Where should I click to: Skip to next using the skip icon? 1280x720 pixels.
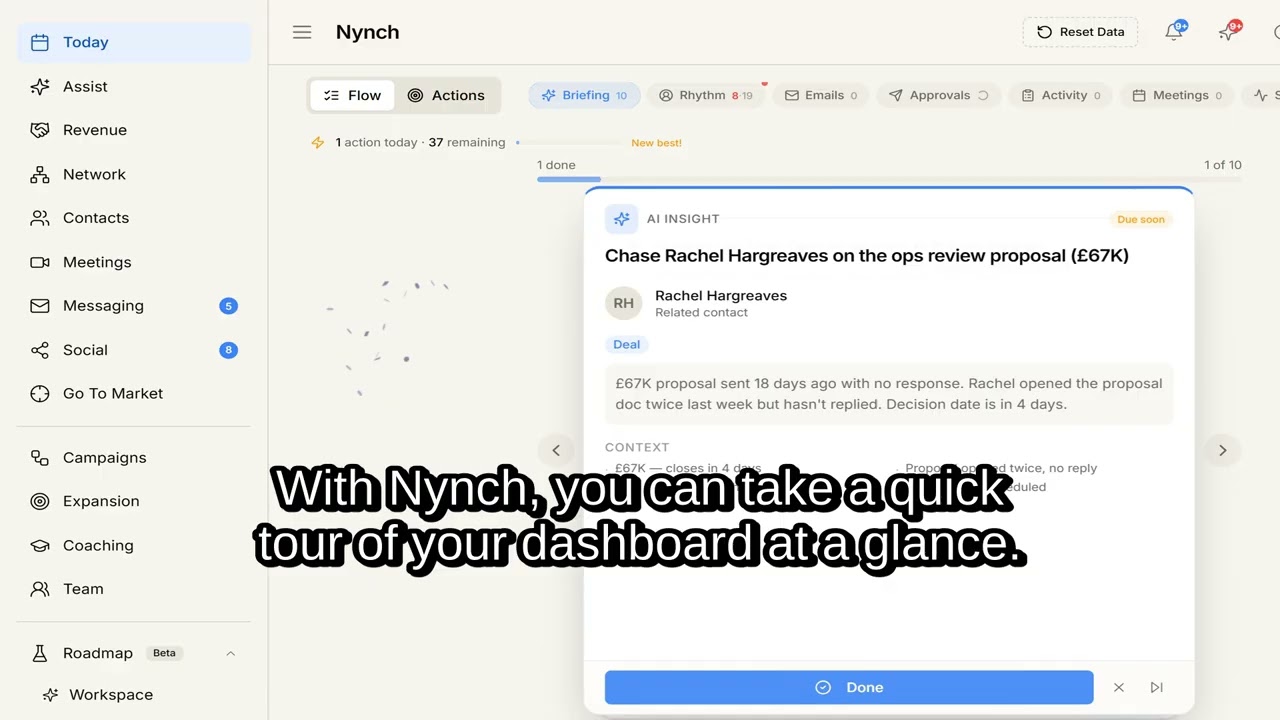point(1157,687)
